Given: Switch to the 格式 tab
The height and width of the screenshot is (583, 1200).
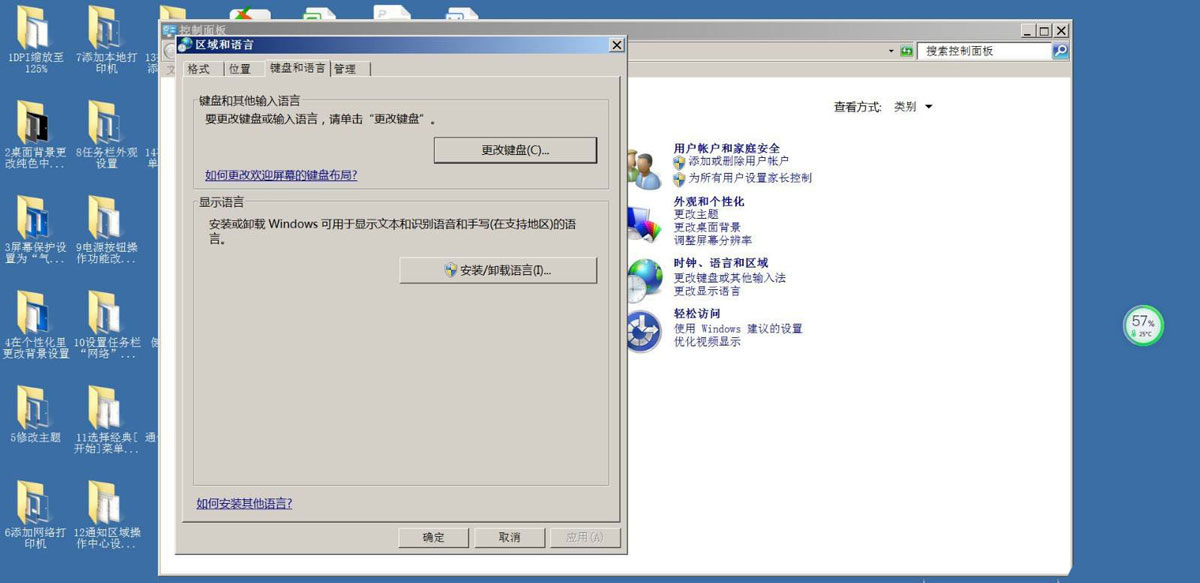Looking at the screenshot, I should 199,69.
